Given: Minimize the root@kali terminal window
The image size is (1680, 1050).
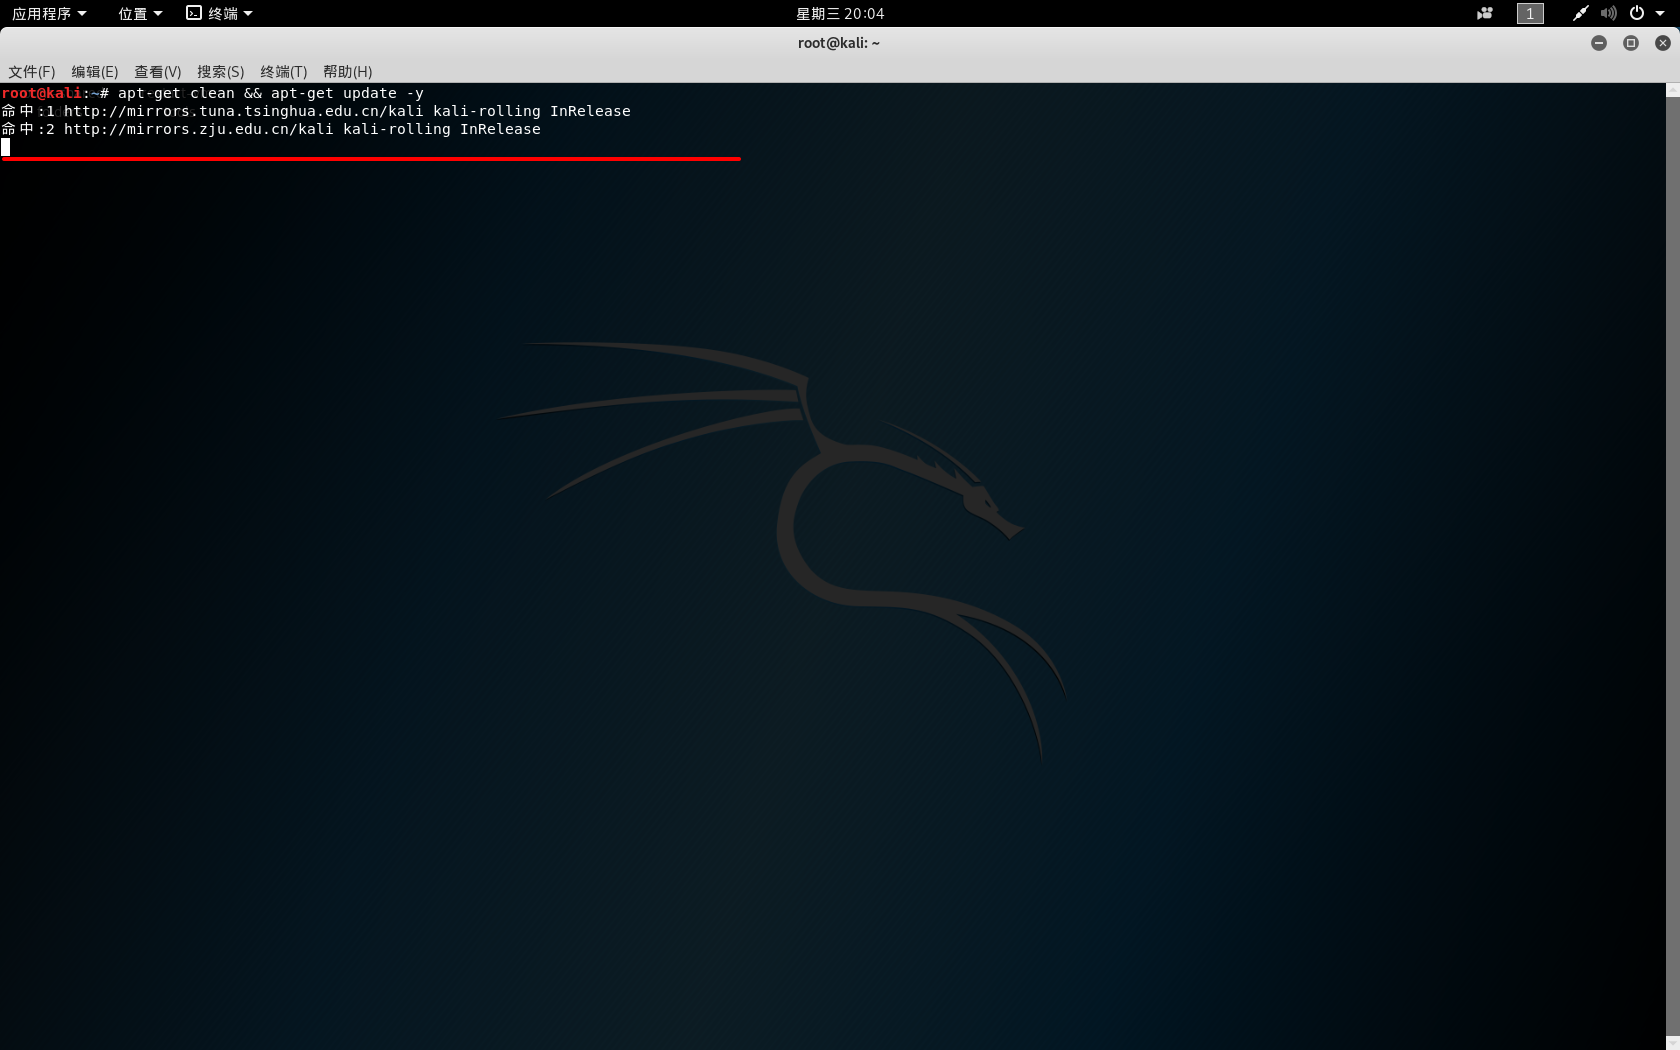Looking at the screenshot, I should 1599,43.
